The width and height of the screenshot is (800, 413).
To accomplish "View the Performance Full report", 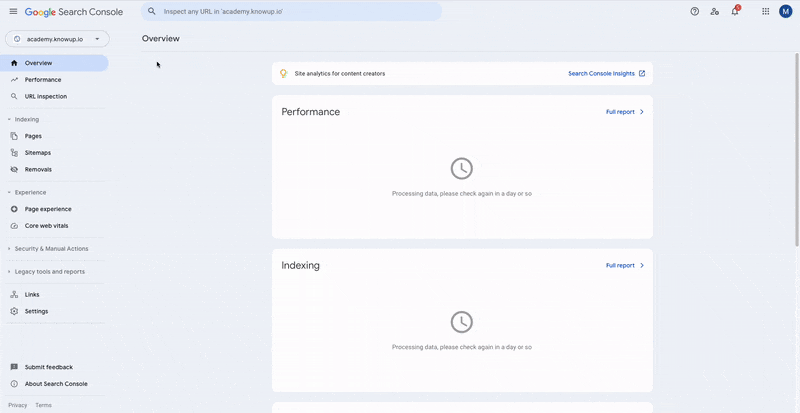I will tap(624, 112).
